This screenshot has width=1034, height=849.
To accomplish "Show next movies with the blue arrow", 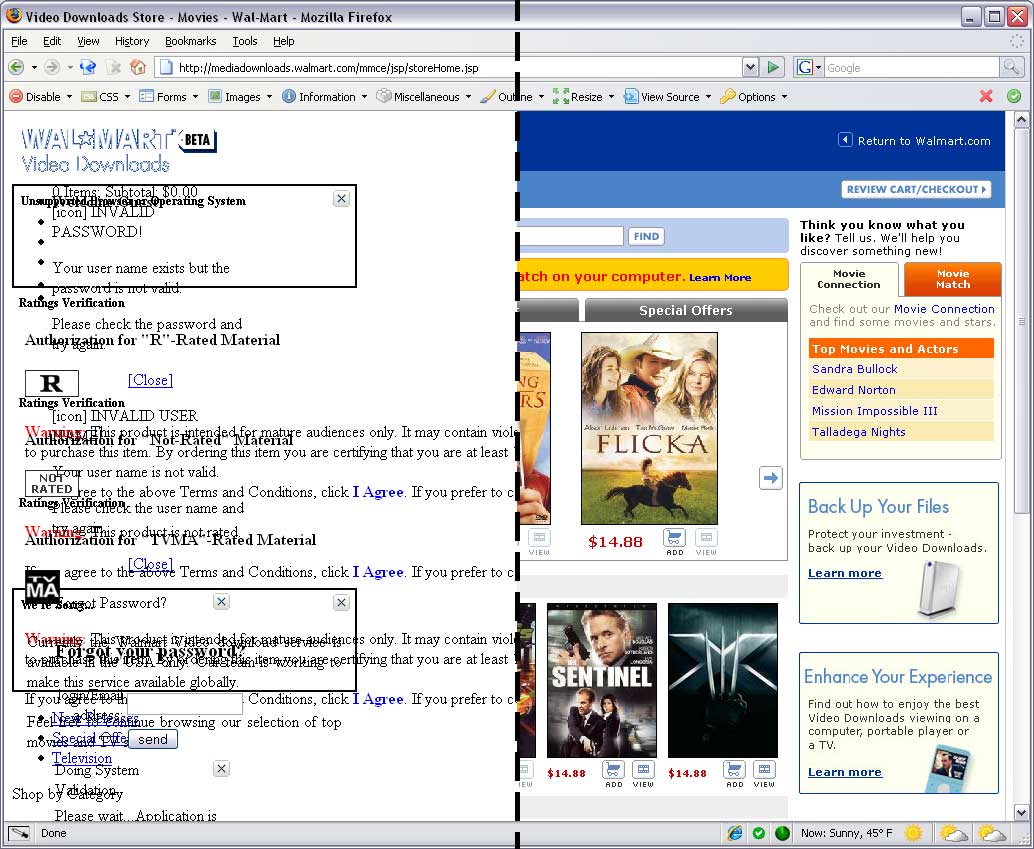I will coord(770,478).
